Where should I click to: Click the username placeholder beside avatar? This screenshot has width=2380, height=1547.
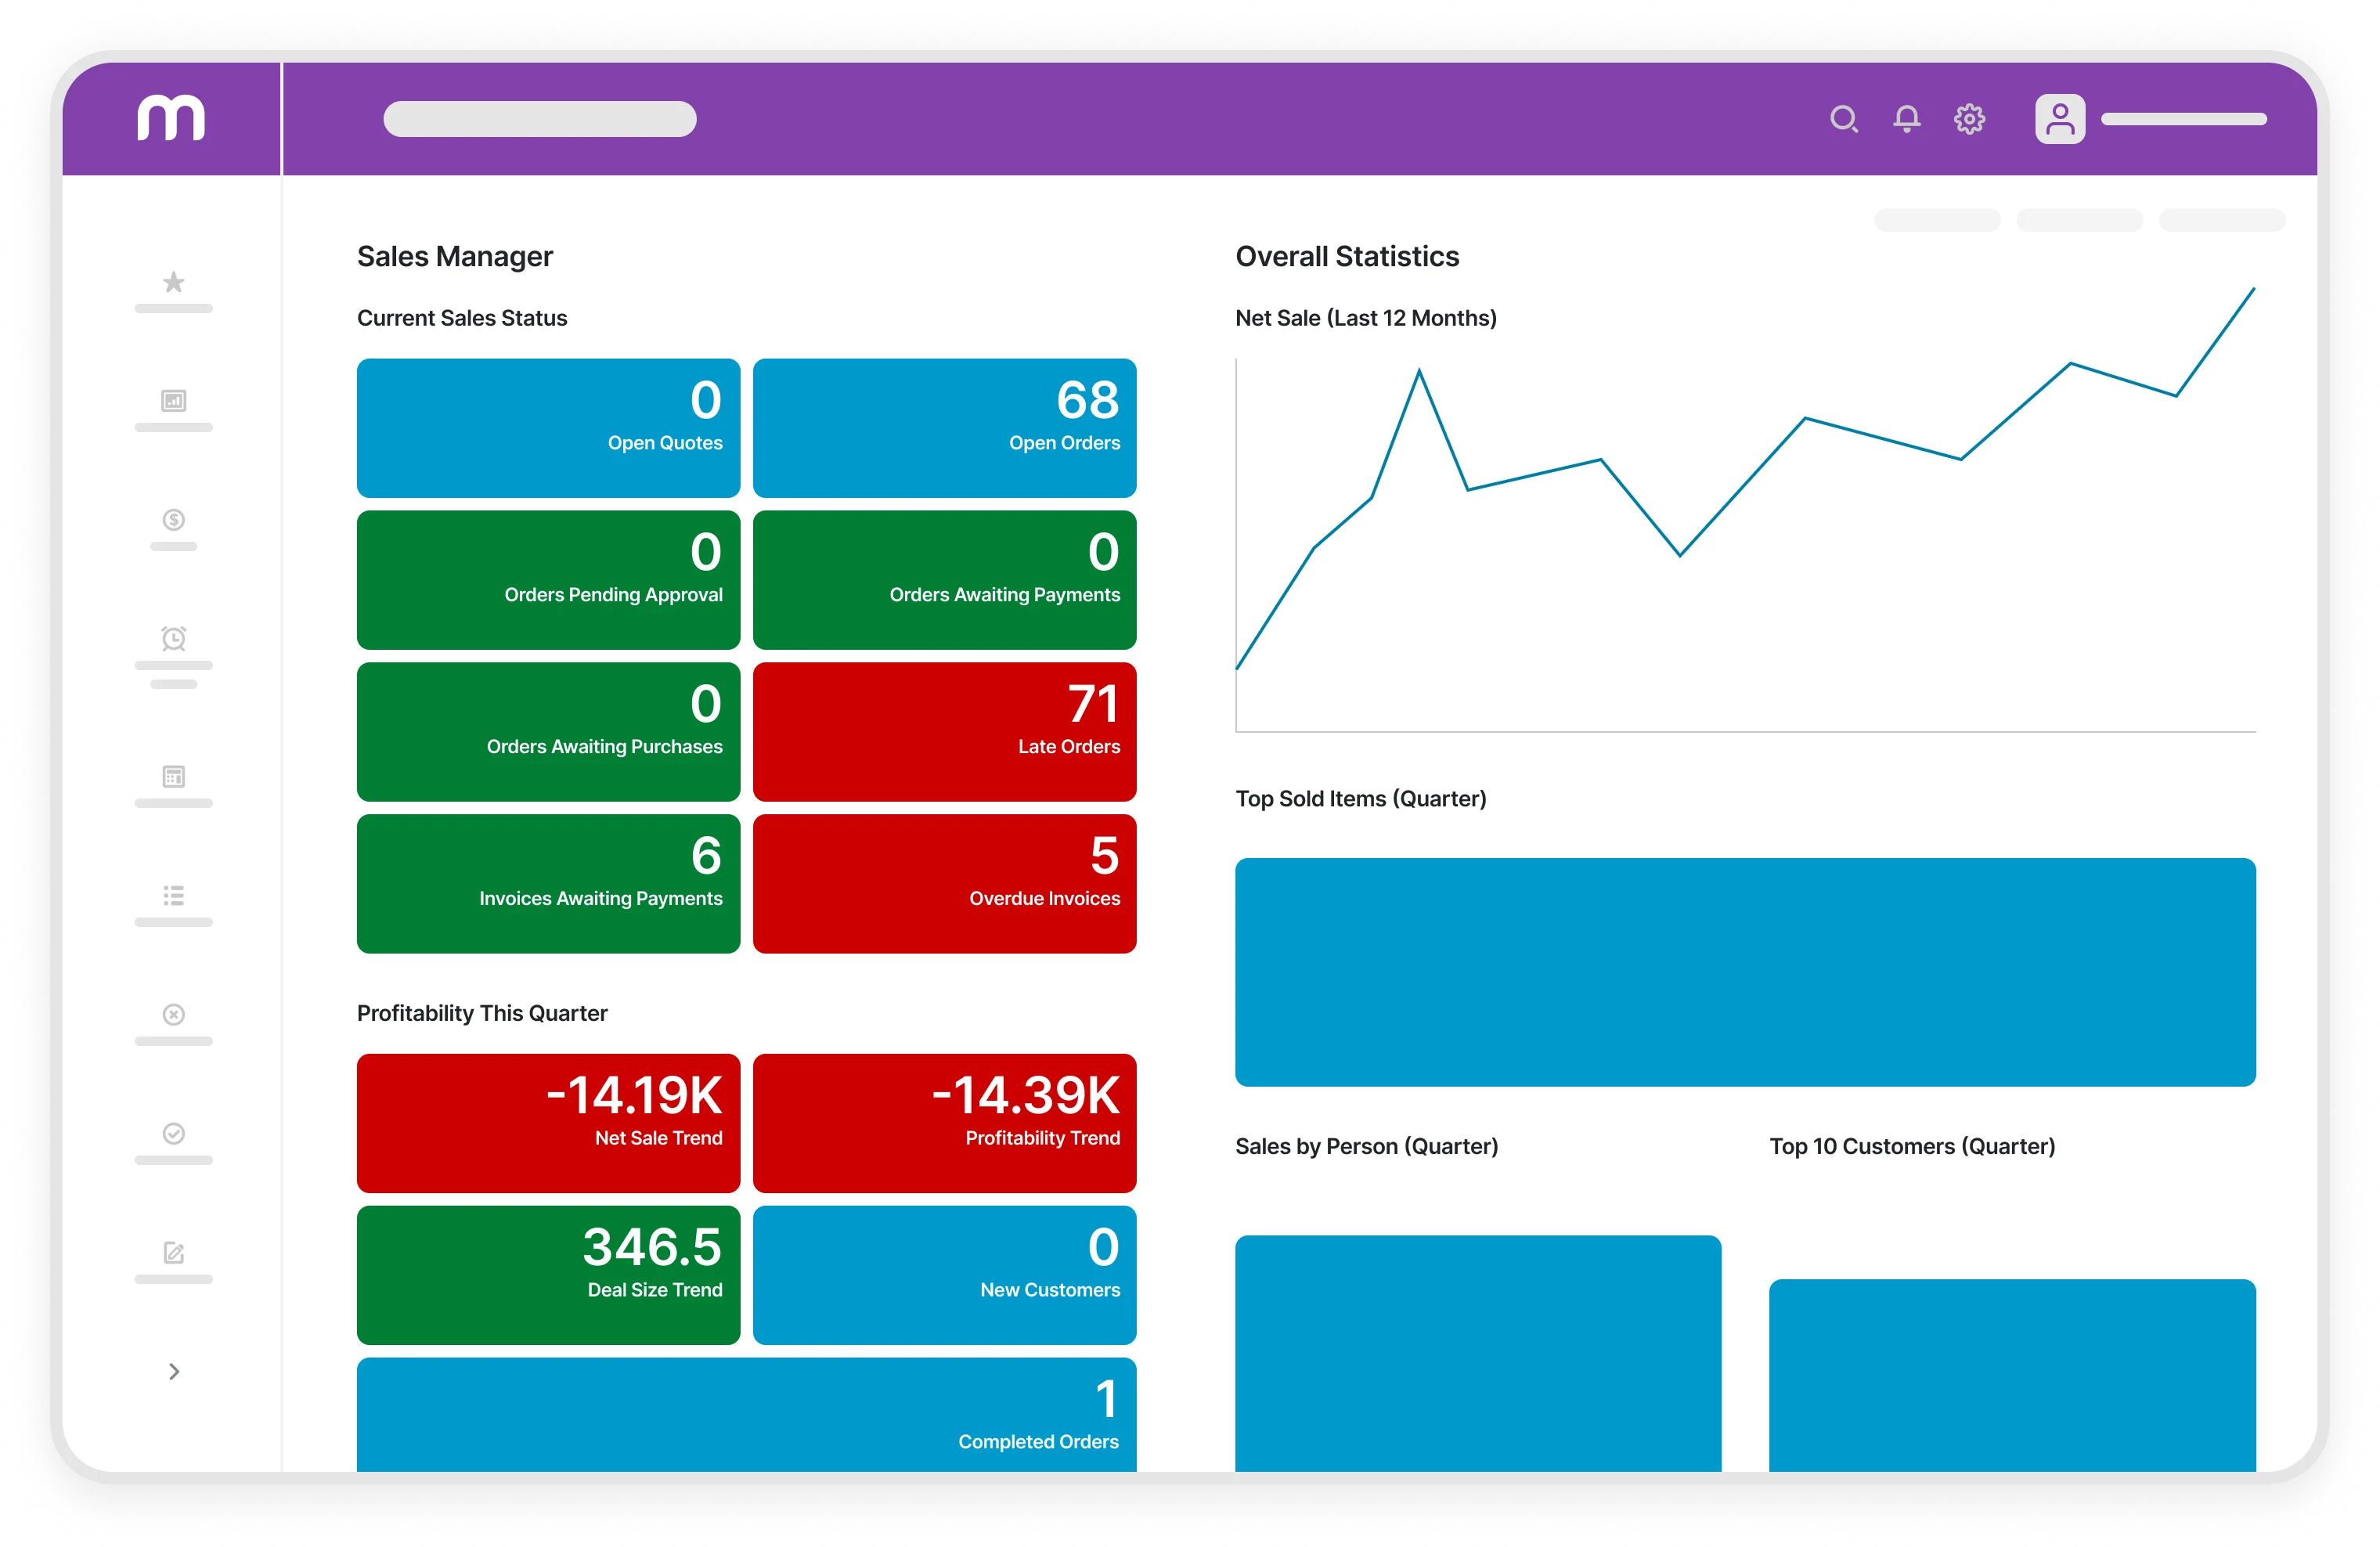(2184, 119)
